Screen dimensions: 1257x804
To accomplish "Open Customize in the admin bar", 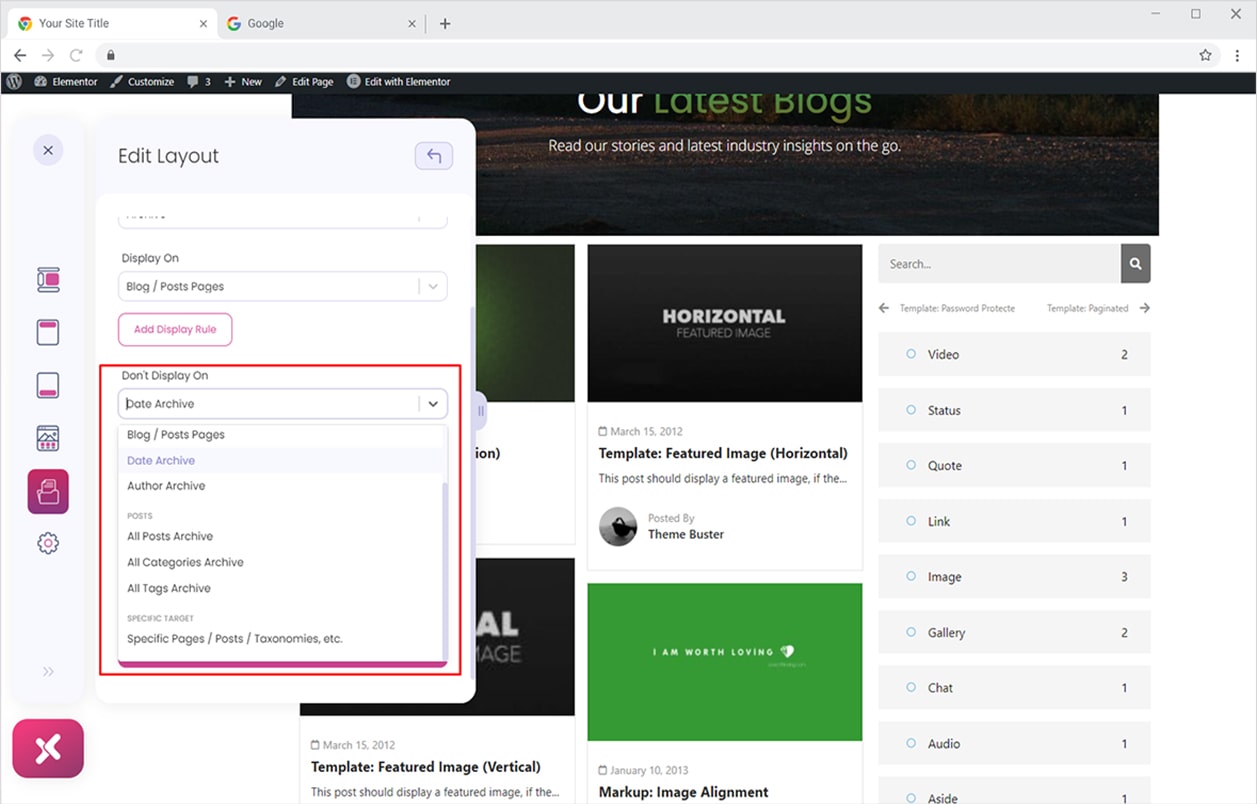I will click(142, 82).
